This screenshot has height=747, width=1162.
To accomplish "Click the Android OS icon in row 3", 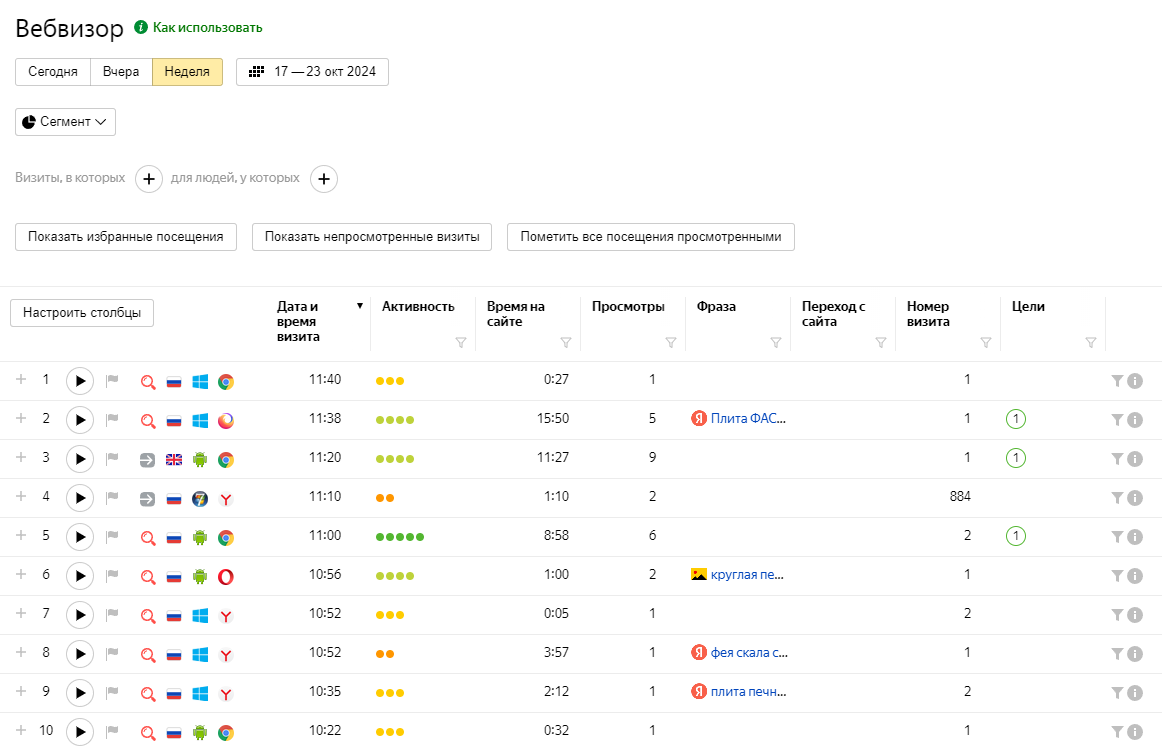I will point(200,459).
